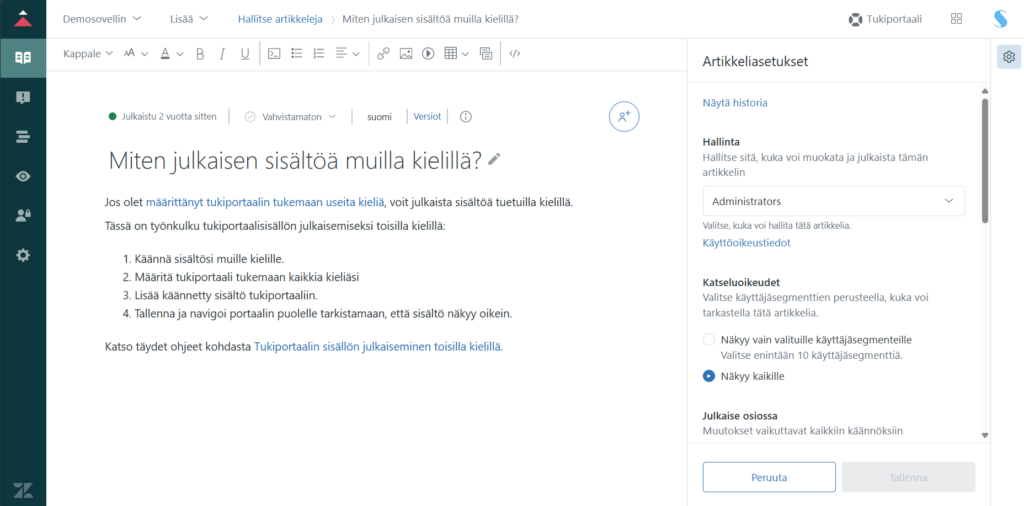Click the Tallenna button
The height and width of the screenshot is (506, 1024).
(908, 477)
